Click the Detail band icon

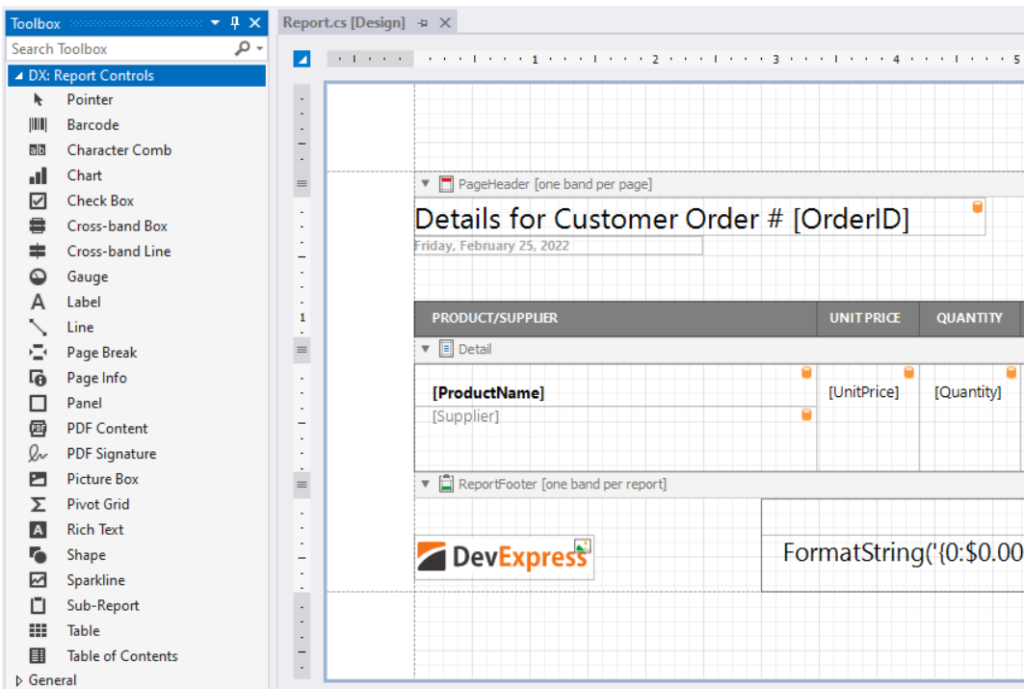click(x=446, y=349)
